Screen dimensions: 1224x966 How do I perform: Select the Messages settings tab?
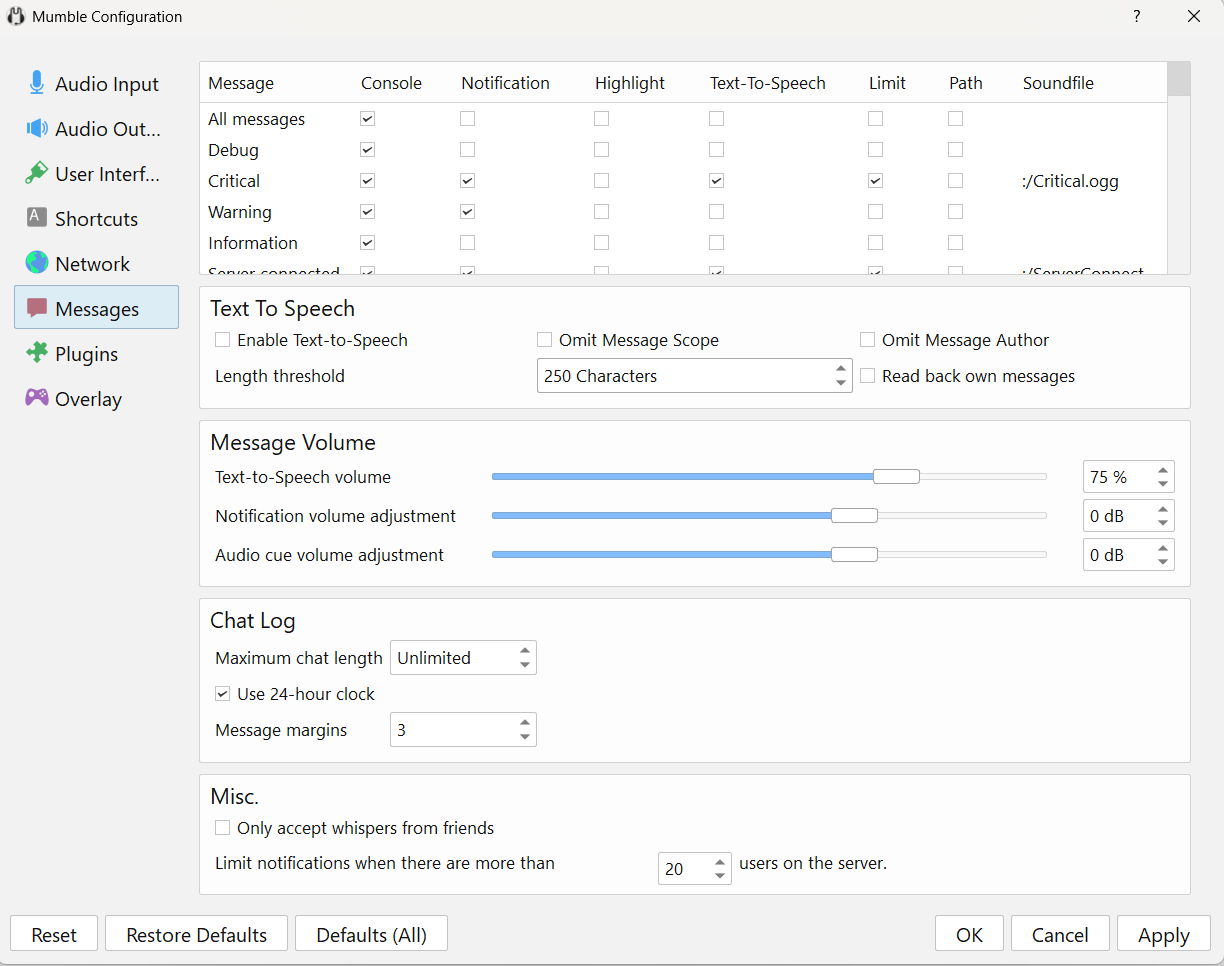pyautogui.click(x=96, y=308)
